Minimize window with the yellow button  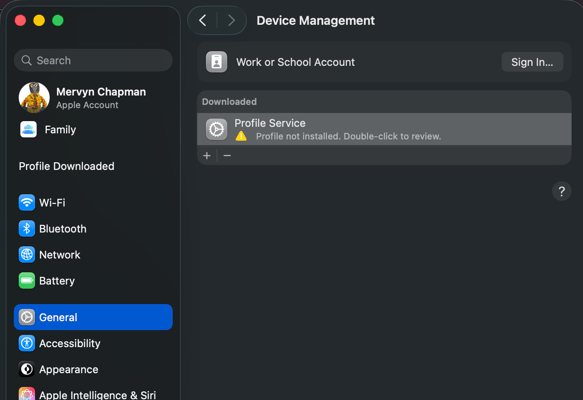click(39, 20)
